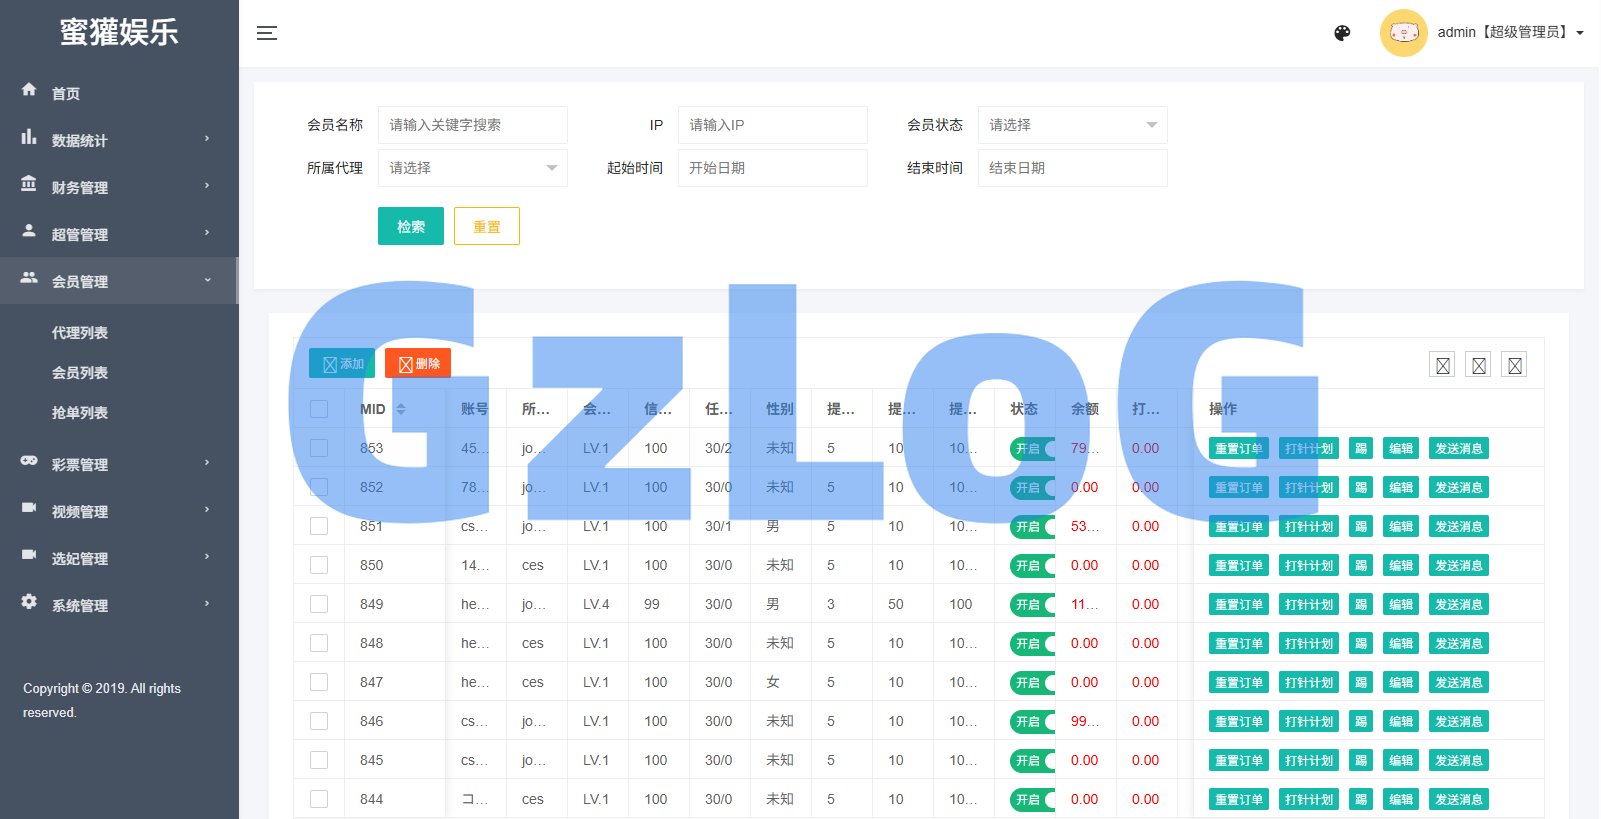Click the home icon beside 首页
Screen dimensions: 1601x819
coord(29,90)
